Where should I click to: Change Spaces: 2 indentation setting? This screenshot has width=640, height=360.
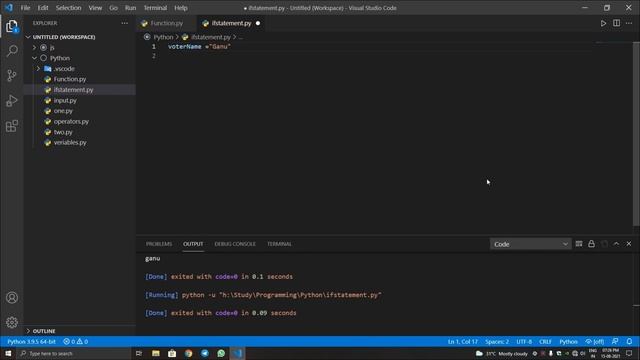497,341
